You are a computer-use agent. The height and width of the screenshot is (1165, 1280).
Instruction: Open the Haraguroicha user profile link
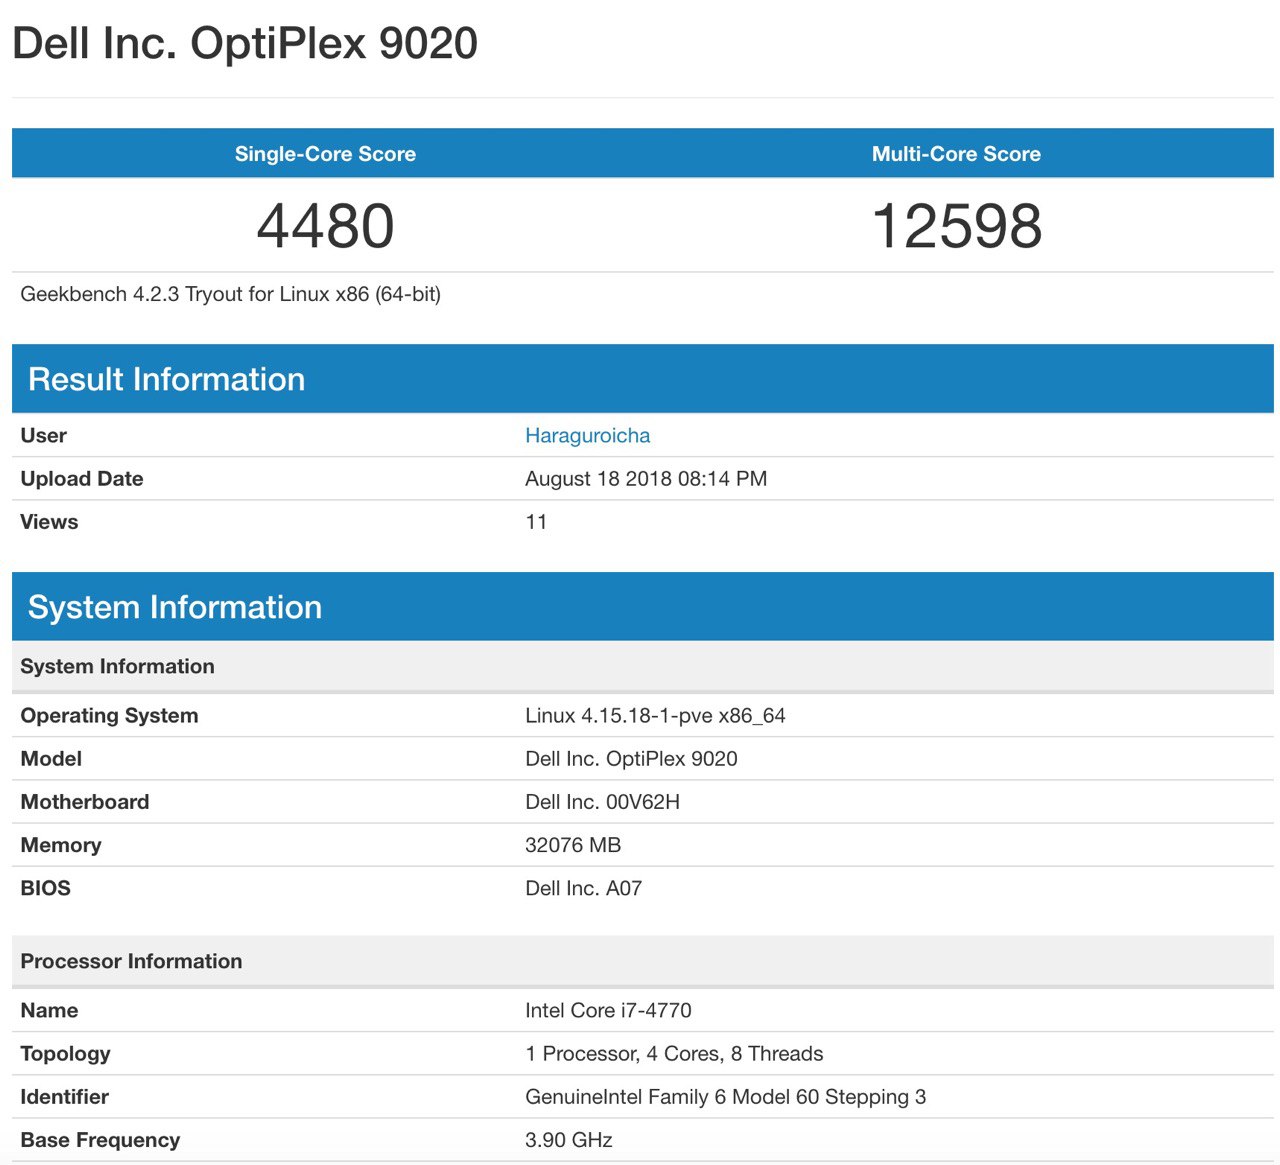[587, 436]
